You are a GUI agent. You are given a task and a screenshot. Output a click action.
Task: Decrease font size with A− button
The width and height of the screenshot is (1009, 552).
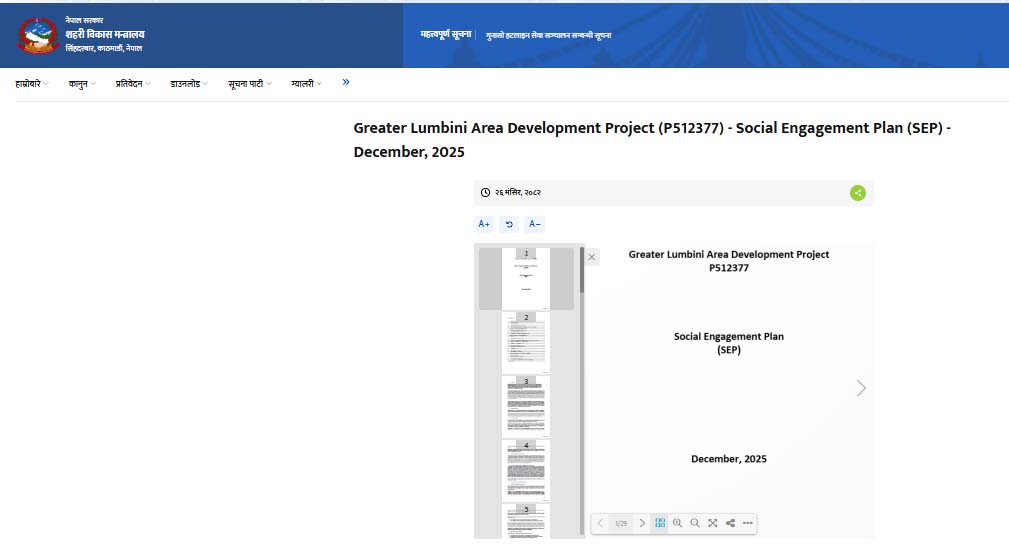click(535, 224)
